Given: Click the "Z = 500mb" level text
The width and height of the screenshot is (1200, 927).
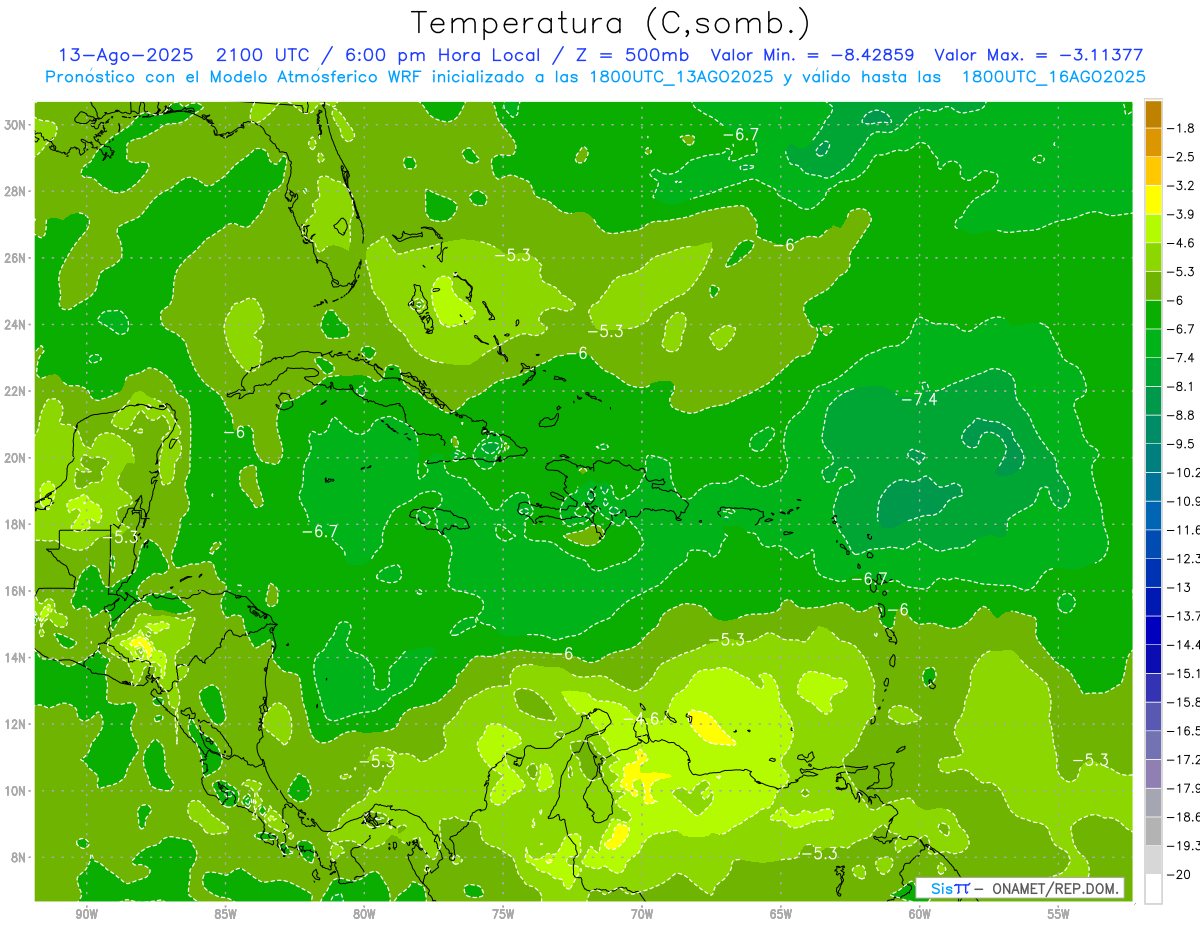Looking at the screenshot, I should point(633,55).
